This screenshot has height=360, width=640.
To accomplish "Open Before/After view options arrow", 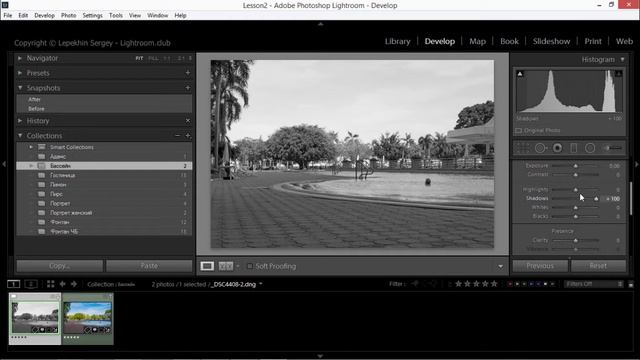I will click(238, 266).
